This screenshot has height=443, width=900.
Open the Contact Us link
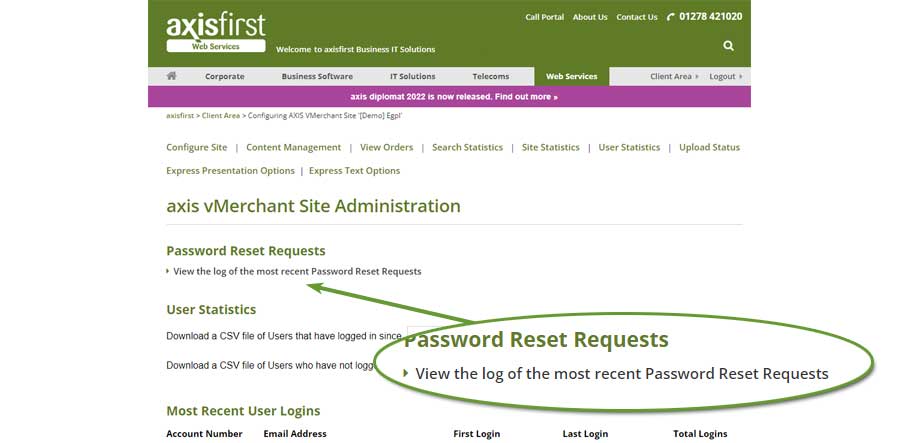[x=637, y=17]
